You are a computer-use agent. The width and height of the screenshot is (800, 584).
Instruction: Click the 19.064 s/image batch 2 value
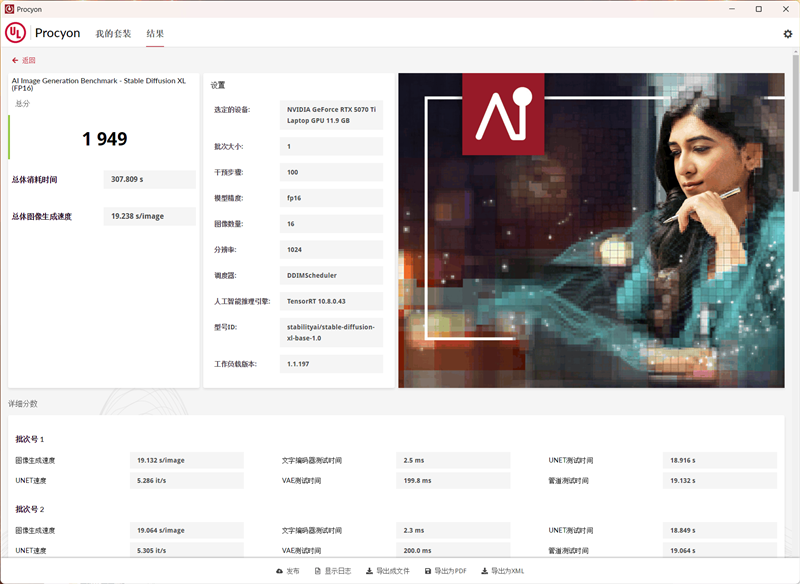click(187, 530)
